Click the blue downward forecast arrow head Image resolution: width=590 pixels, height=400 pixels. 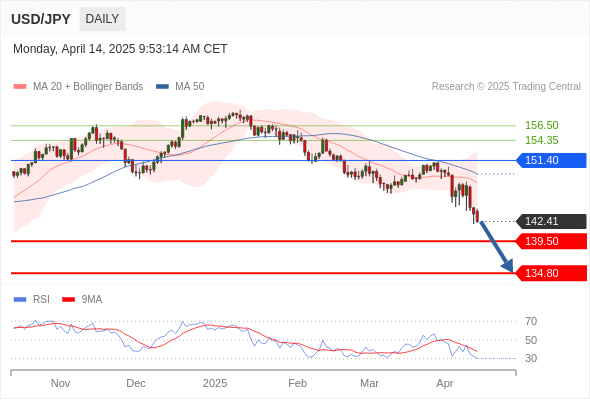coord(508,266)
